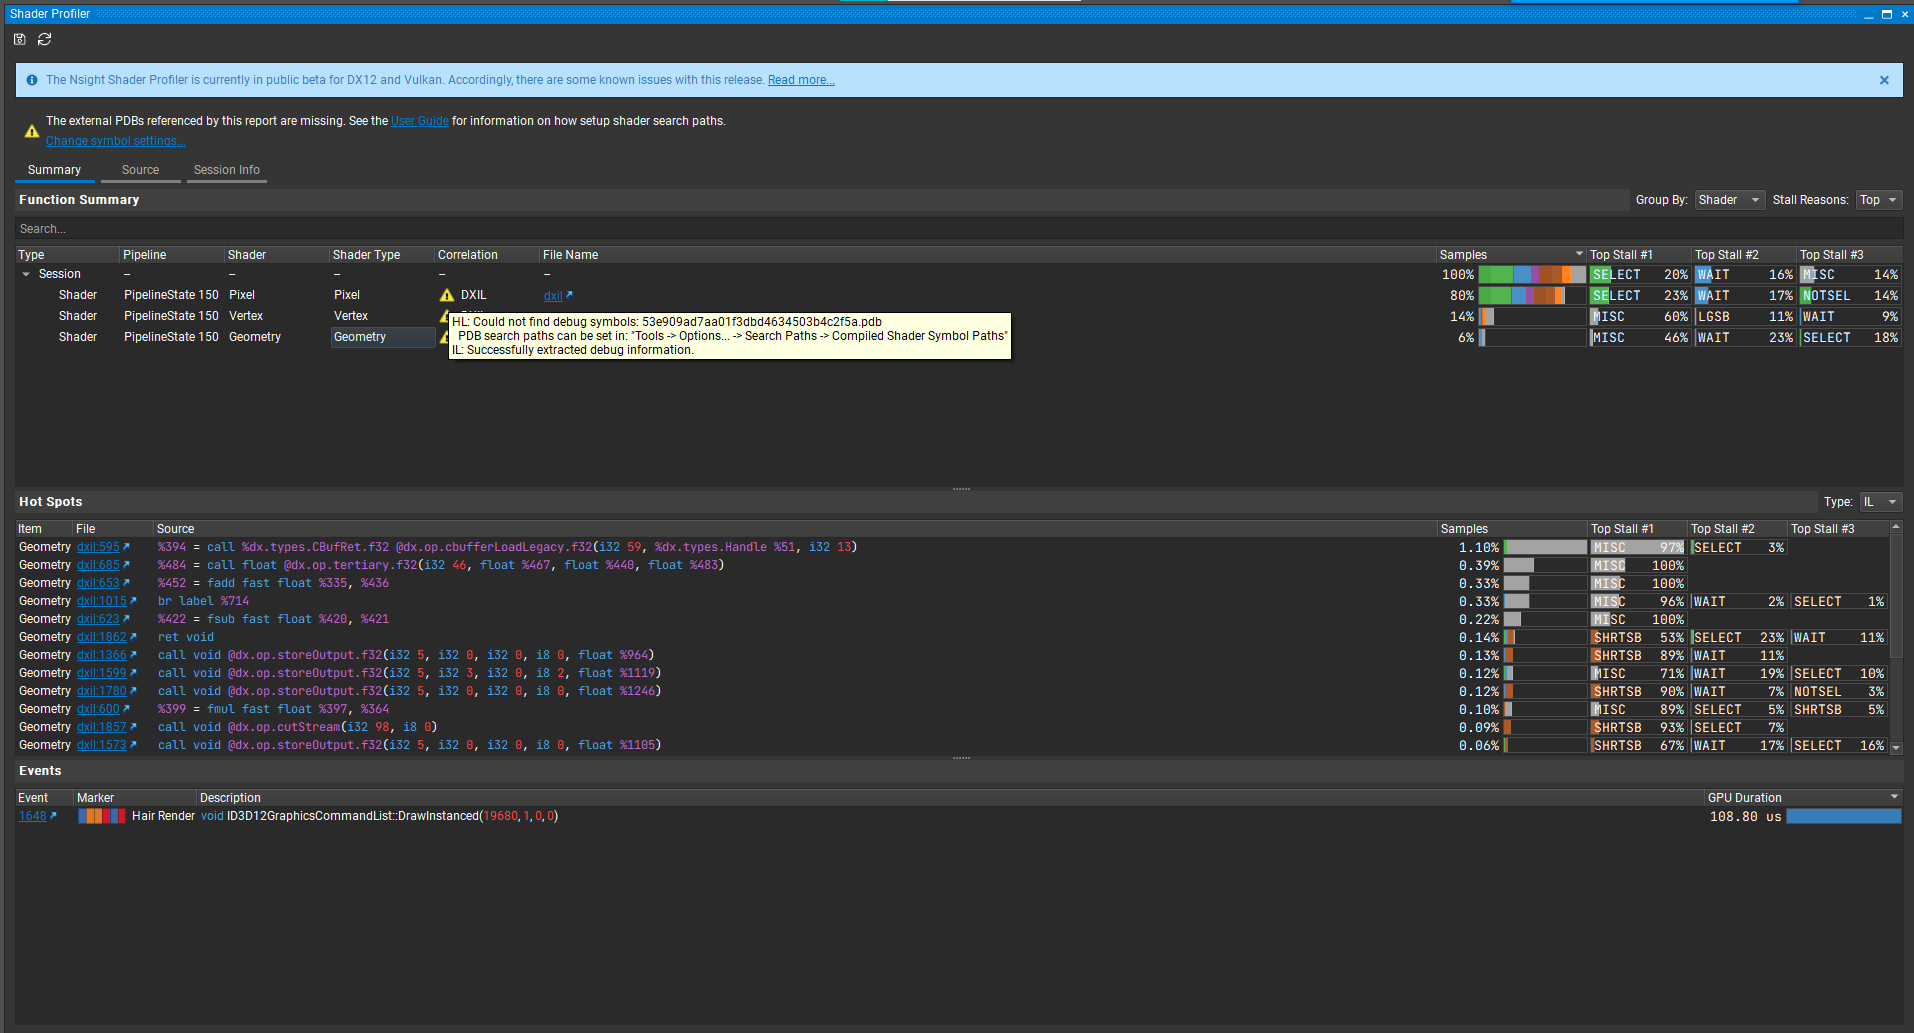Click the 108.80 us GPU duration bar
The image size is (1914, 1033).
pyautogui.click(x=1843, y=816)
